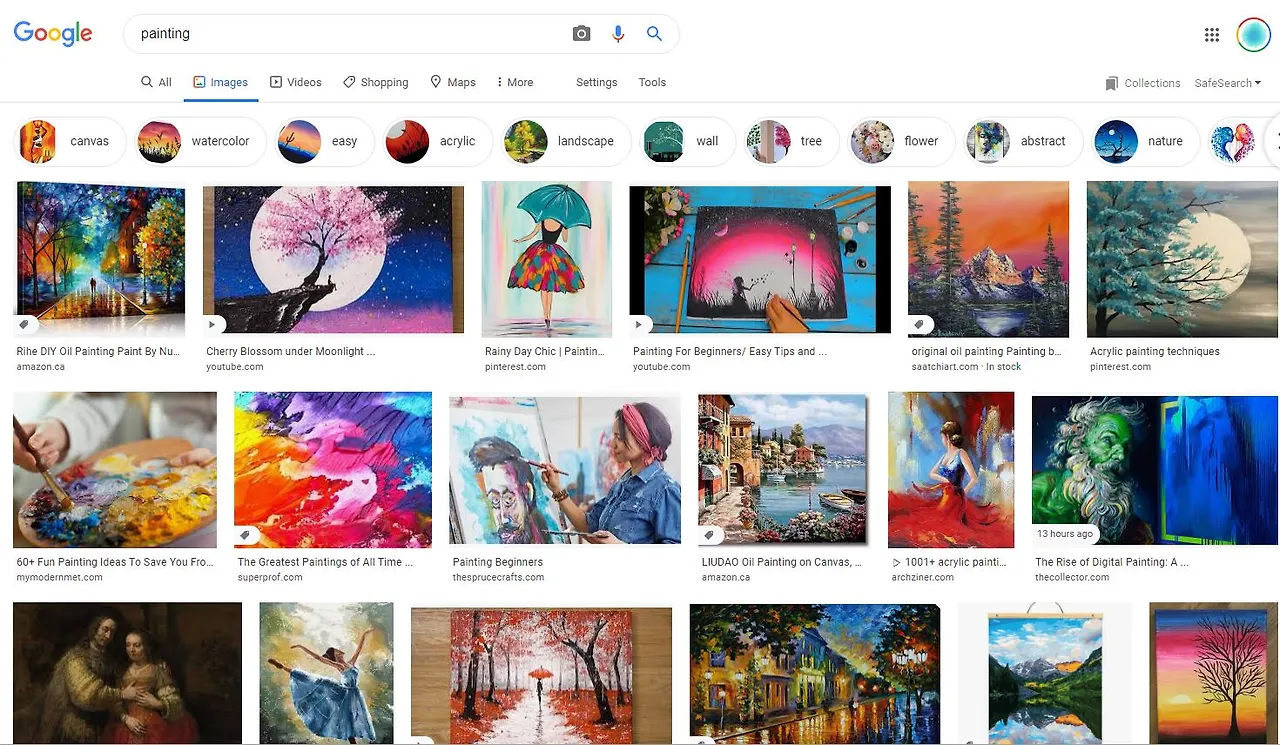
Task: Open the Rainy Day Chic umbrella painting
Action: (547, 259)
